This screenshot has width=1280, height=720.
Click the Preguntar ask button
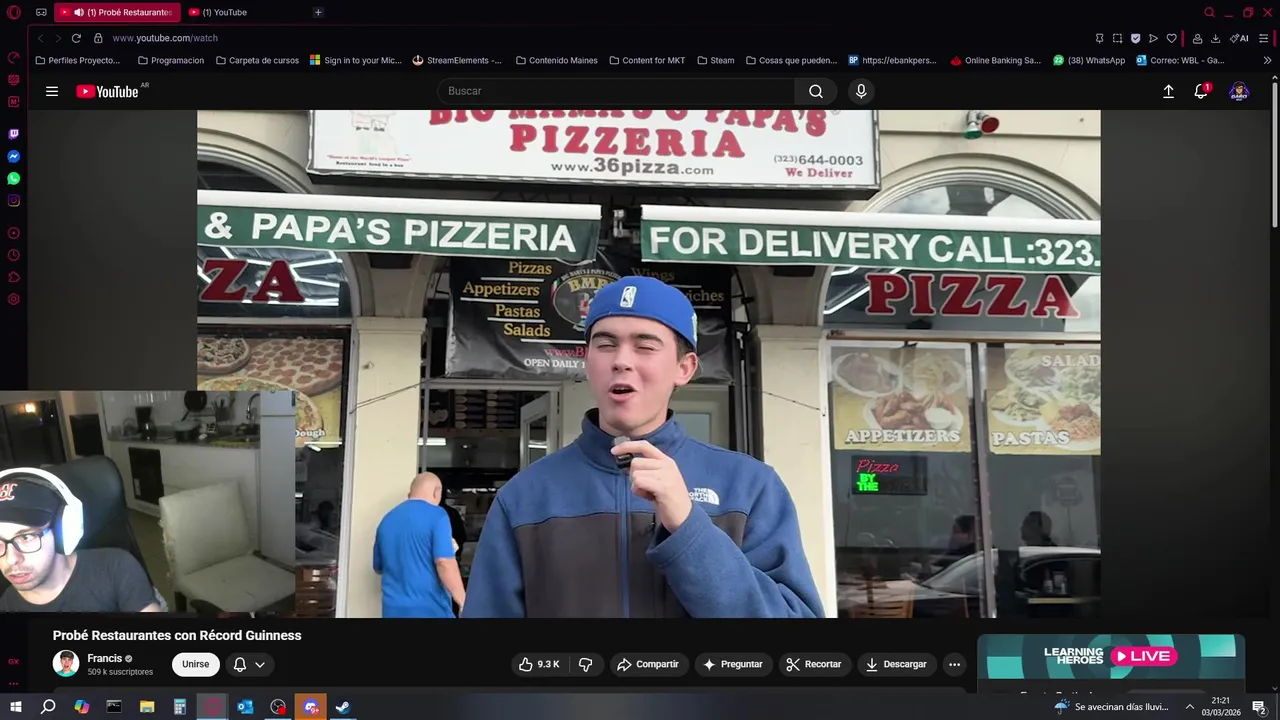pos(733,664)
